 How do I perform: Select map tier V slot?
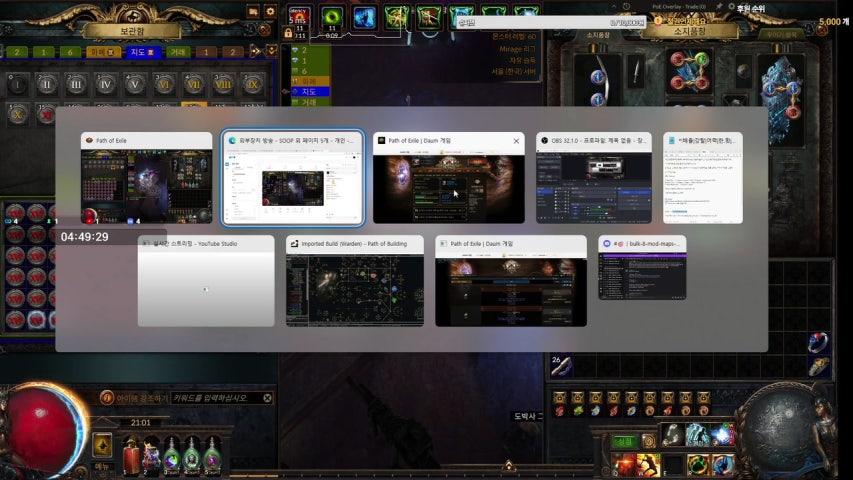tap(134, 84)
